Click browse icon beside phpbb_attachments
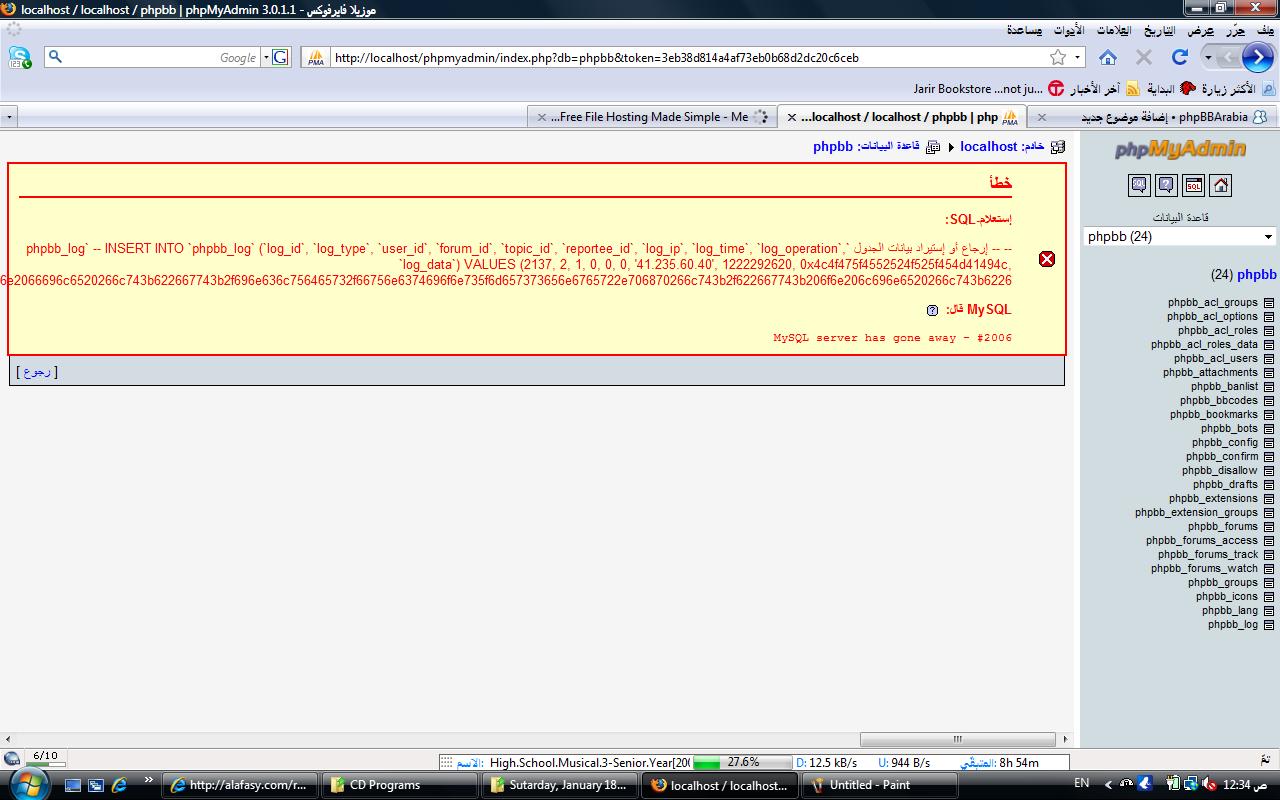1280x800 pixels. [1268, 373]
